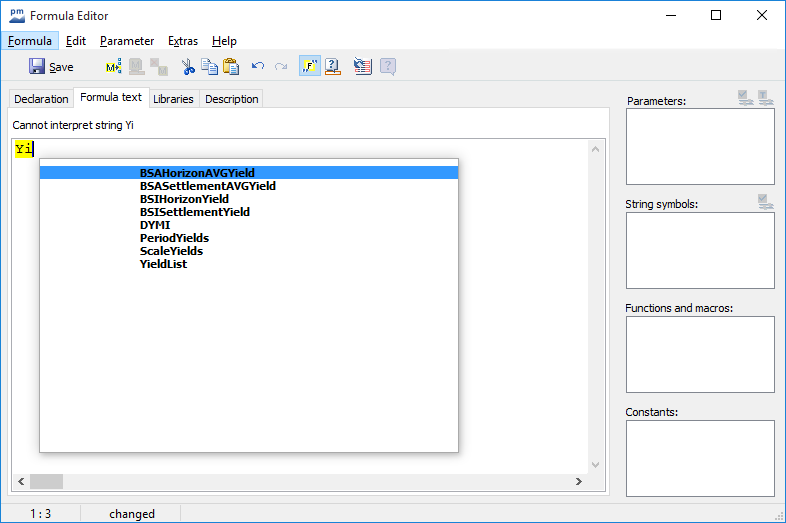This screenshot has width=786, height=523.
Task: Click the Cut scissors icon
Action: tap(187, 67)
